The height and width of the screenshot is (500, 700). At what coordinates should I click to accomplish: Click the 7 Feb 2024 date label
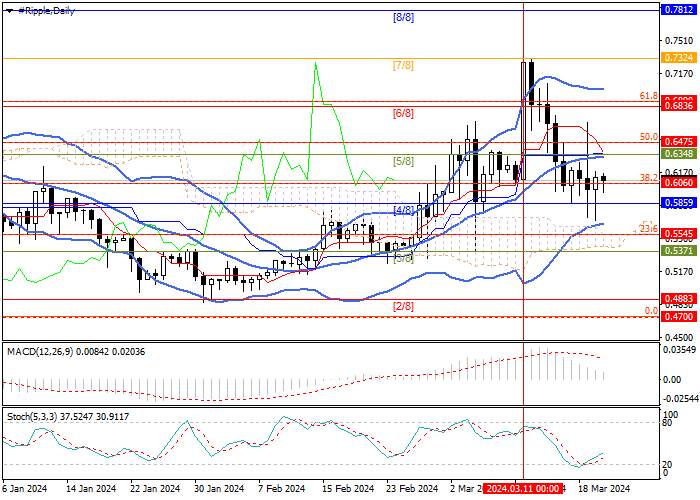[x=281, y=488]
